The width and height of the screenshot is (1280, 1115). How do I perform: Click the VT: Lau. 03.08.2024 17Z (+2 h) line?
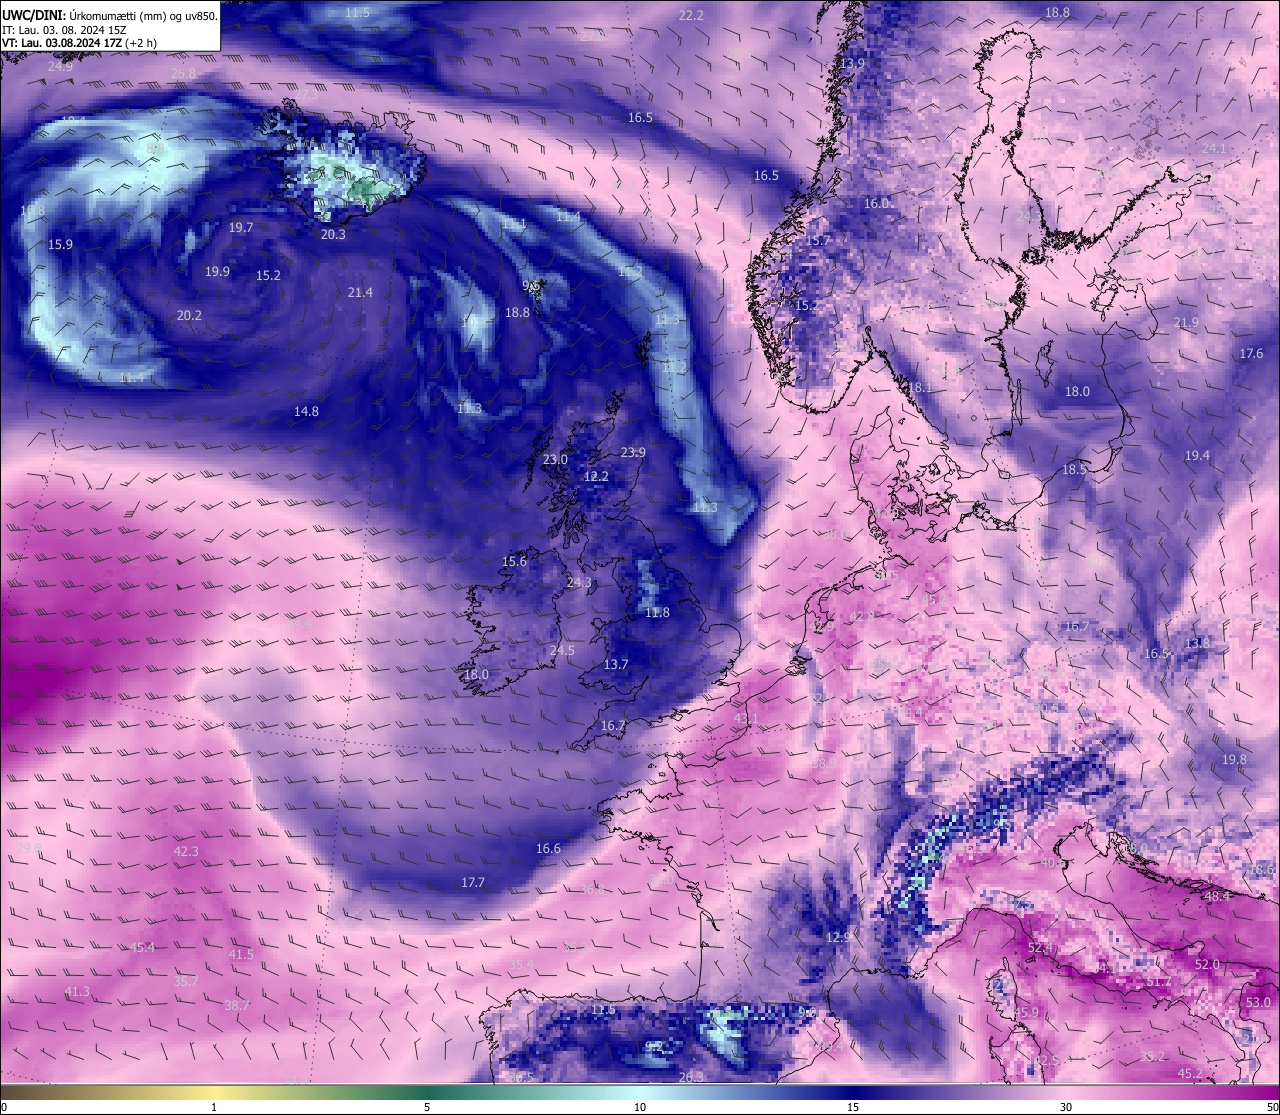[79, 43]
